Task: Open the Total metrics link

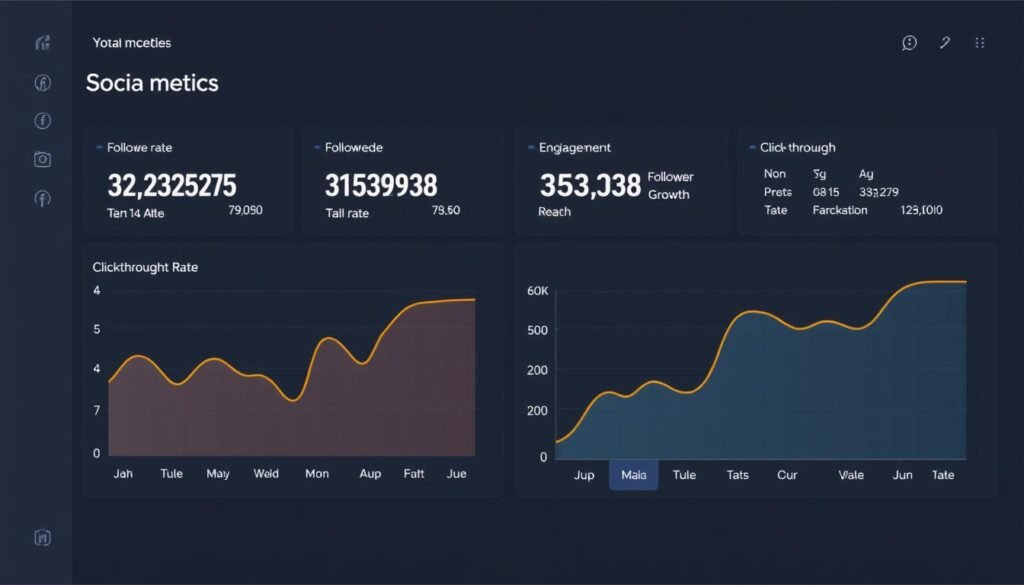Action: tap(134, 42)
